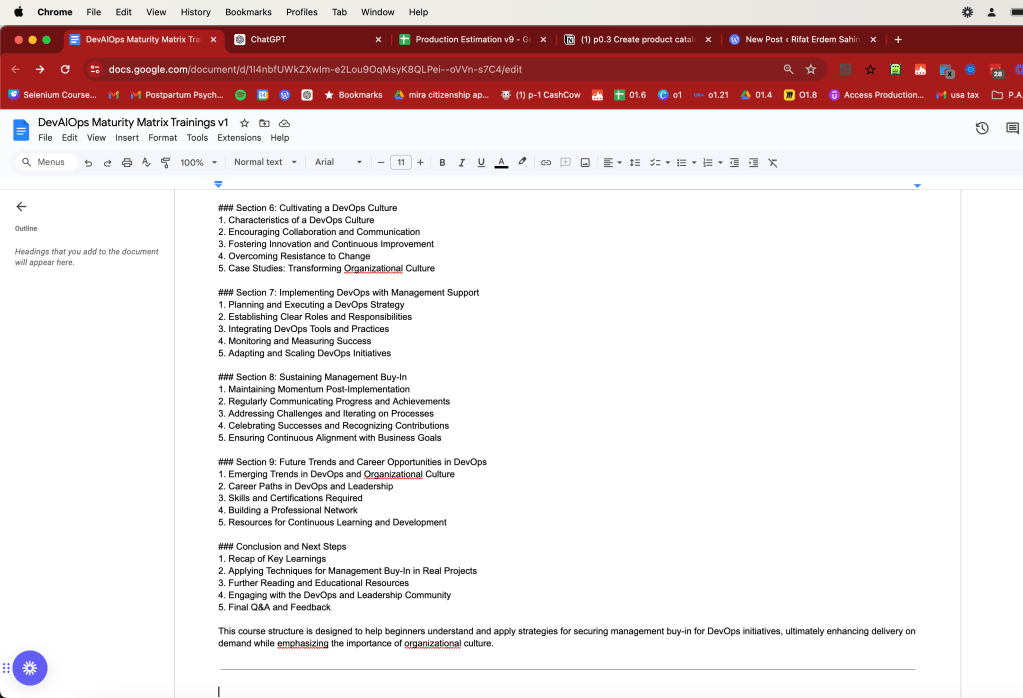
Task: Click the floating purple assistant button
Action: click(x=30, y=668)
